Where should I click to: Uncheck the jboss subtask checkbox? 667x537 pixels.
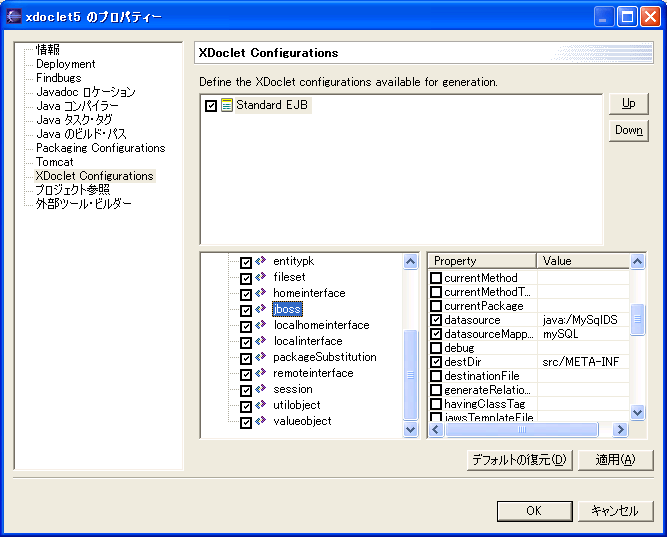246,310
